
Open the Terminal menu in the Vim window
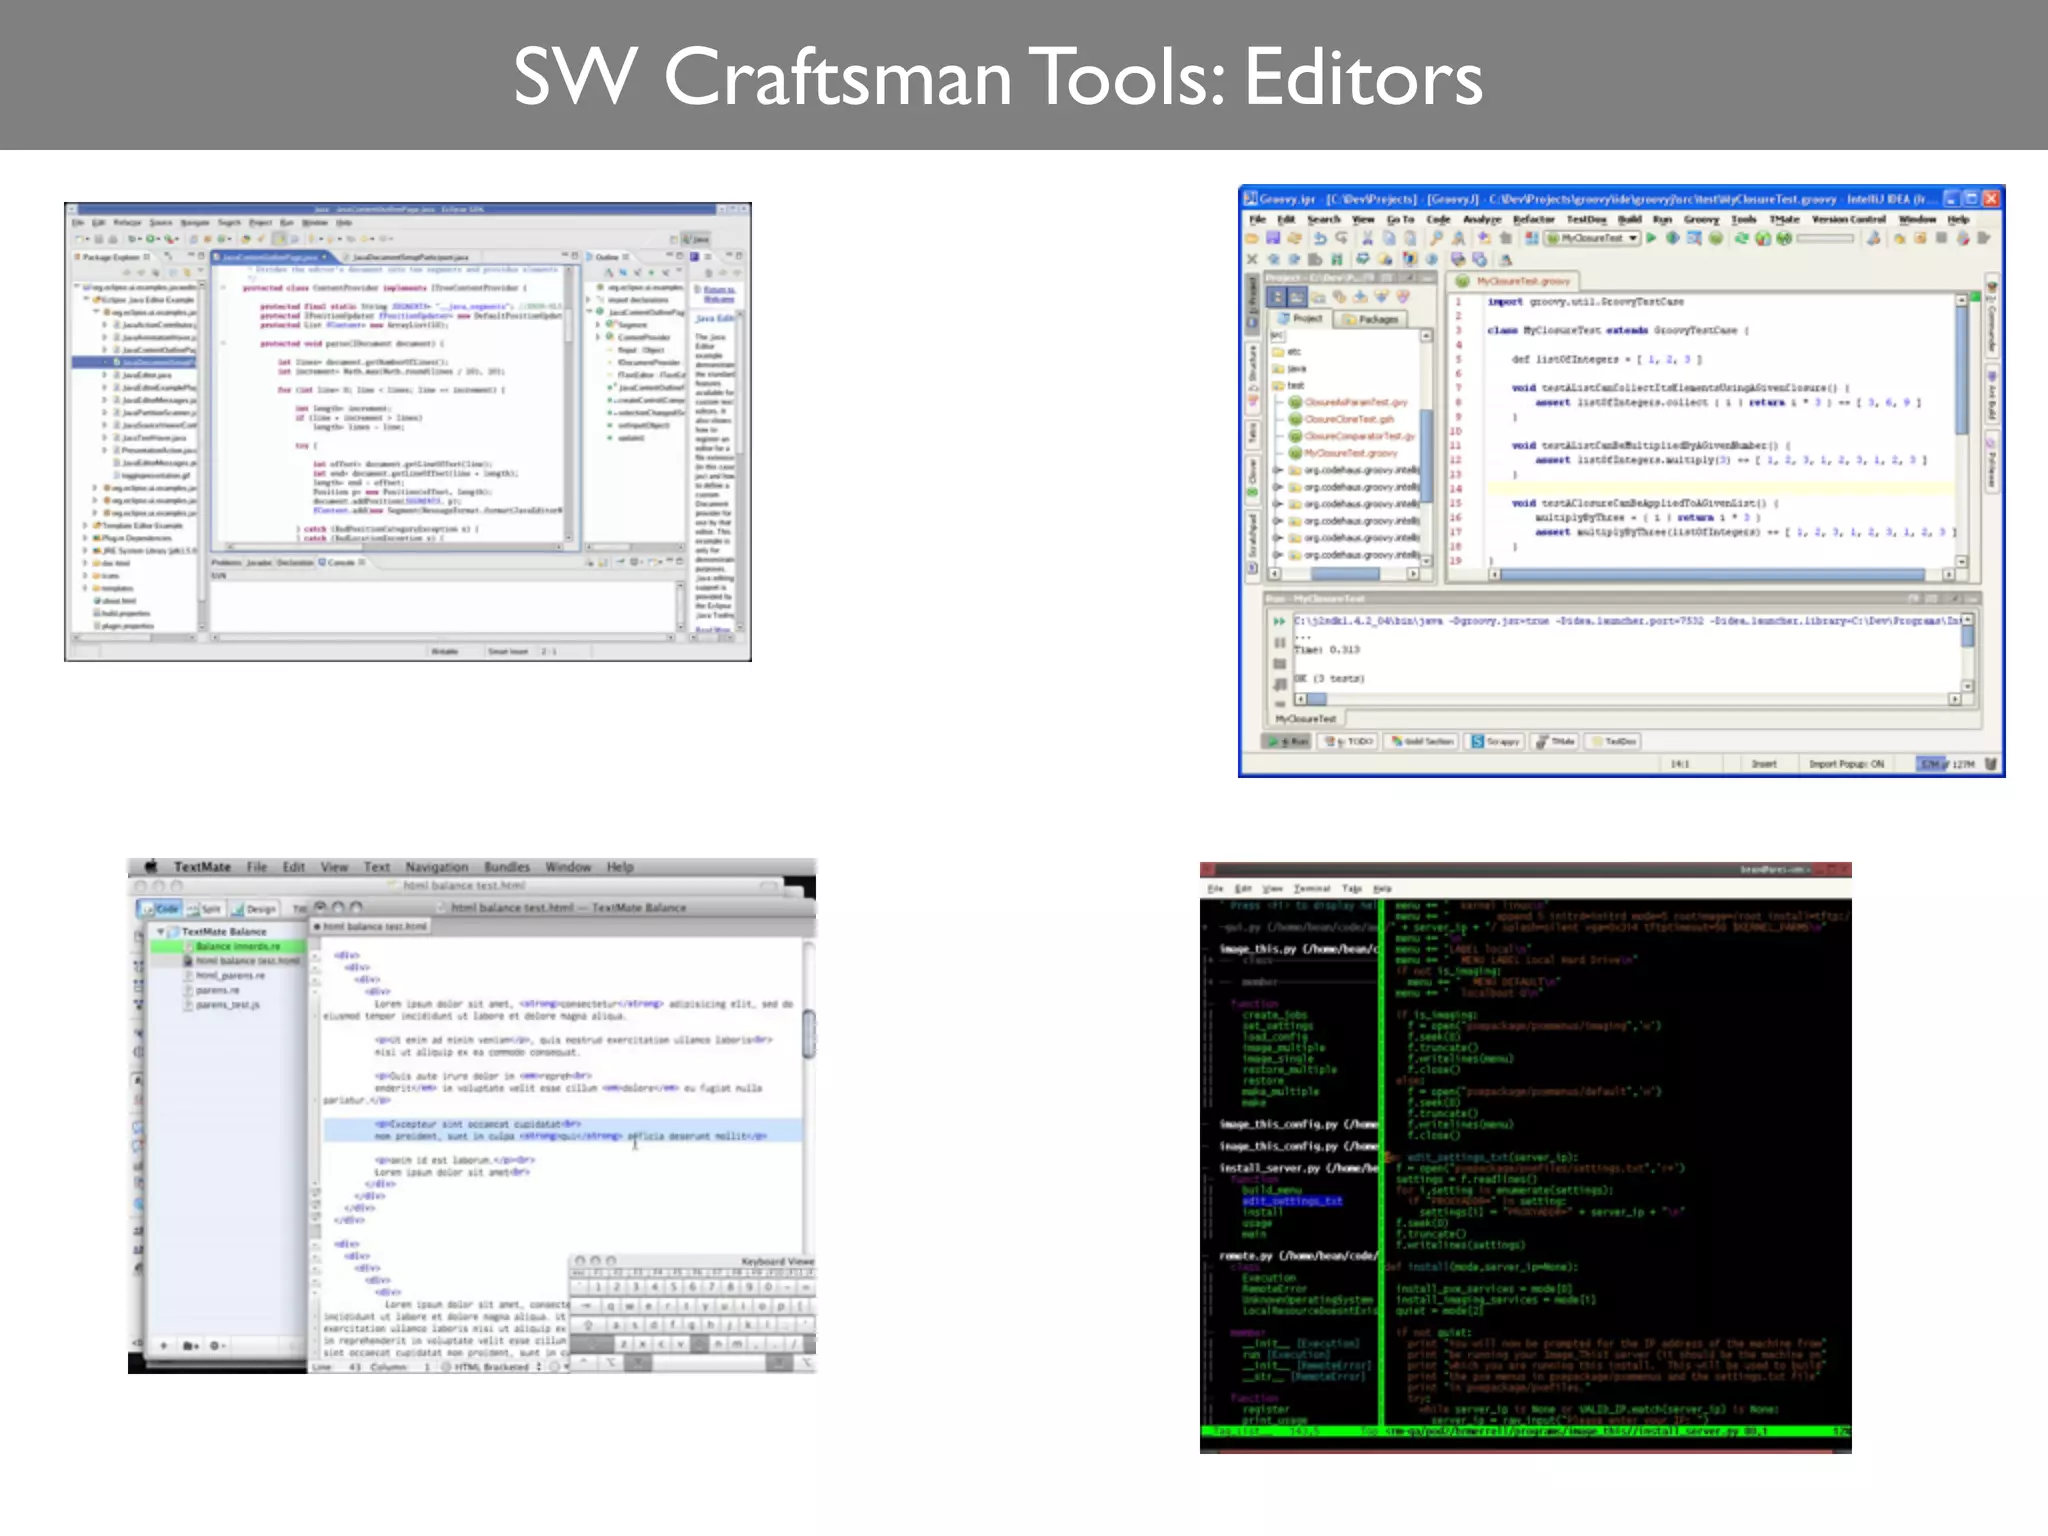pyautogui.click(x=1311, y=888)
